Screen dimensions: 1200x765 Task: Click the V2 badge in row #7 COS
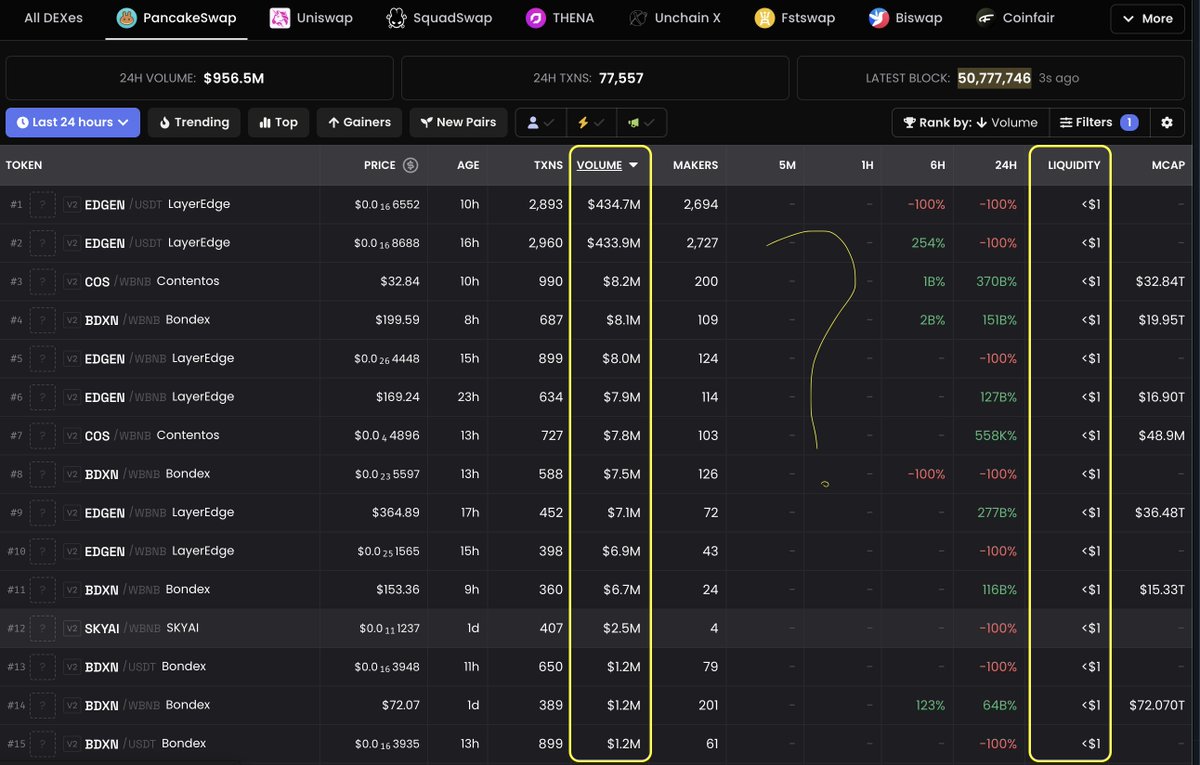point(72,436)
